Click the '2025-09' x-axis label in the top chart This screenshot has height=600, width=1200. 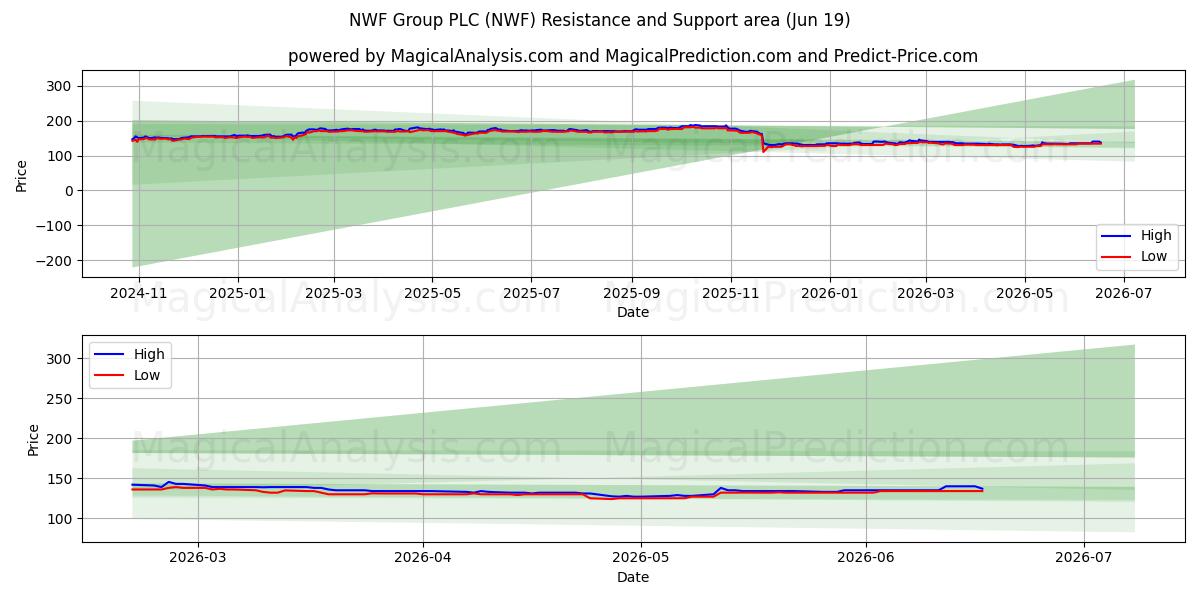click(631, 294)
